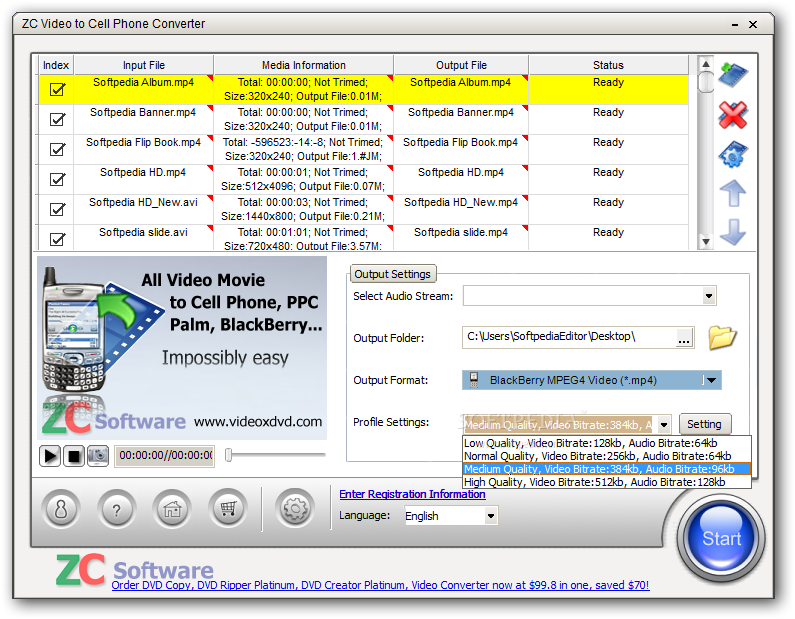
Task: Open the Select Audio Stream dropdown
Action: [709, 296]
